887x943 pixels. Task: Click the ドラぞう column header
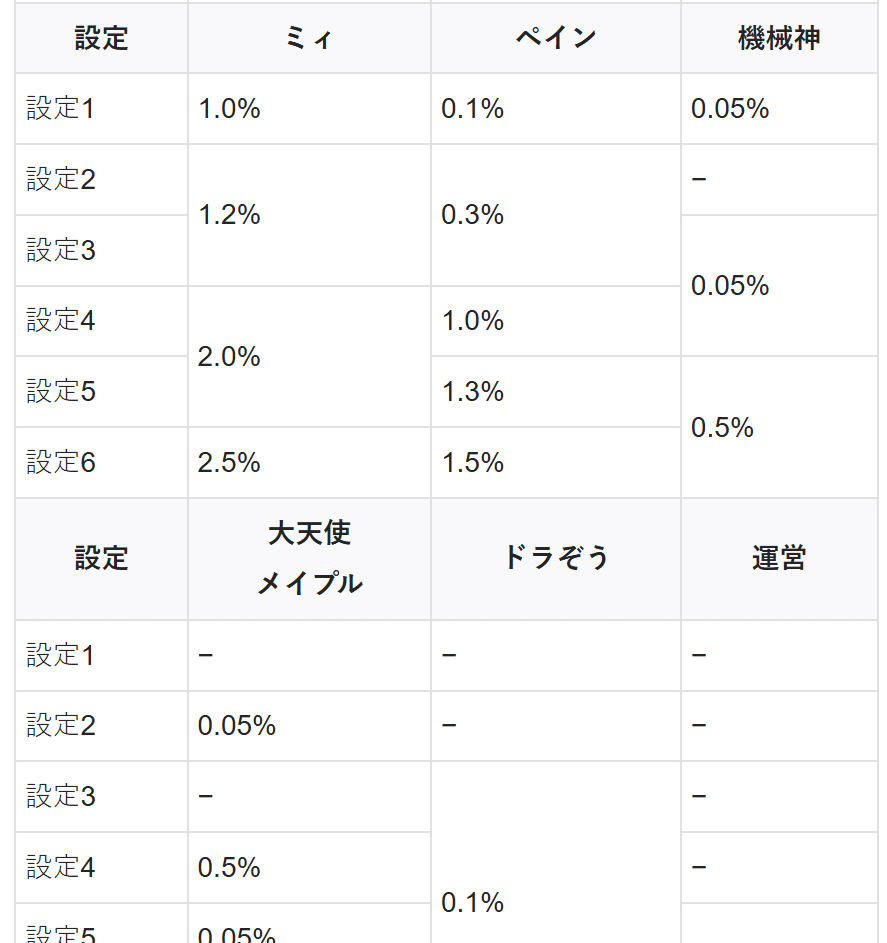pos(556,558)
